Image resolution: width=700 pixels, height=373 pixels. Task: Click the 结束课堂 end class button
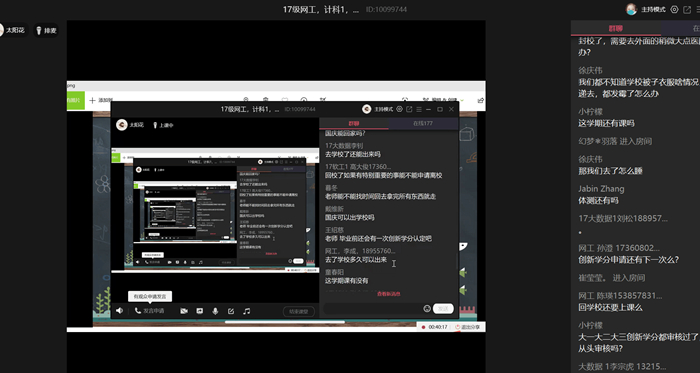coord(299,311)
